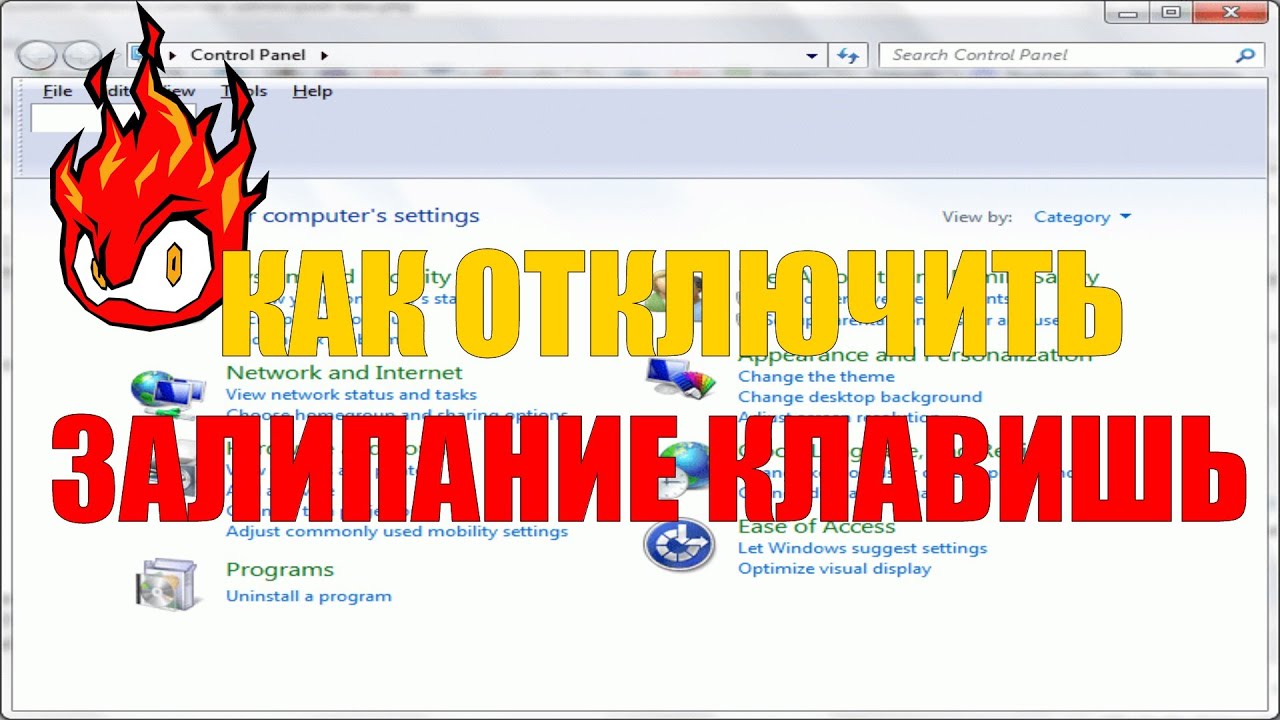Open the Help menu

312,91
